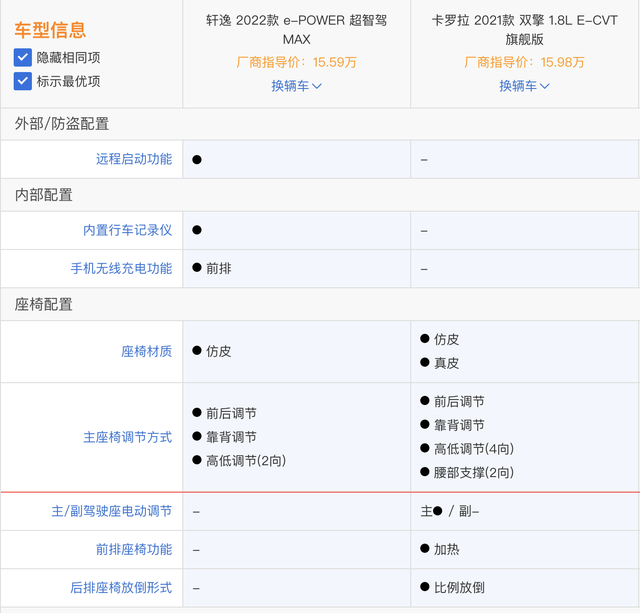Open the 内置行车记录仪 spec link
The height and width of the screenshot is (613, 640).
coord(127,230)
